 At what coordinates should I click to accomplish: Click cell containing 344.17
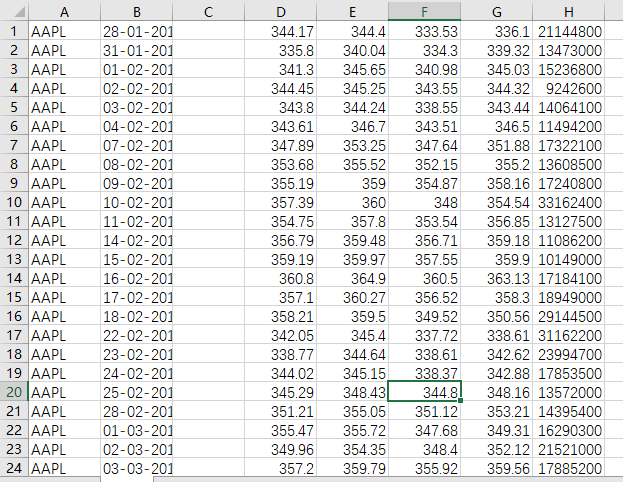click(281, 31)
